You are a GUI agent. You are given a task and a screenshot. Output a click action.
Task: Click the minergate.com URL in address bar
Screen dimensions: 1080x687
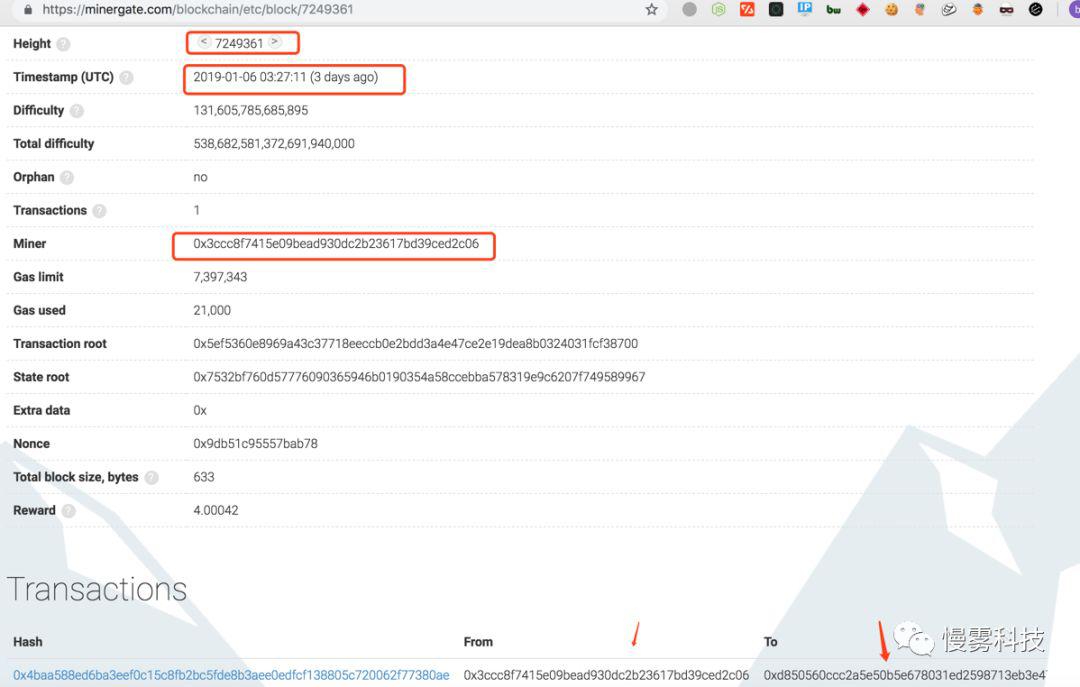pyautogui.click(x=198, y=10)
